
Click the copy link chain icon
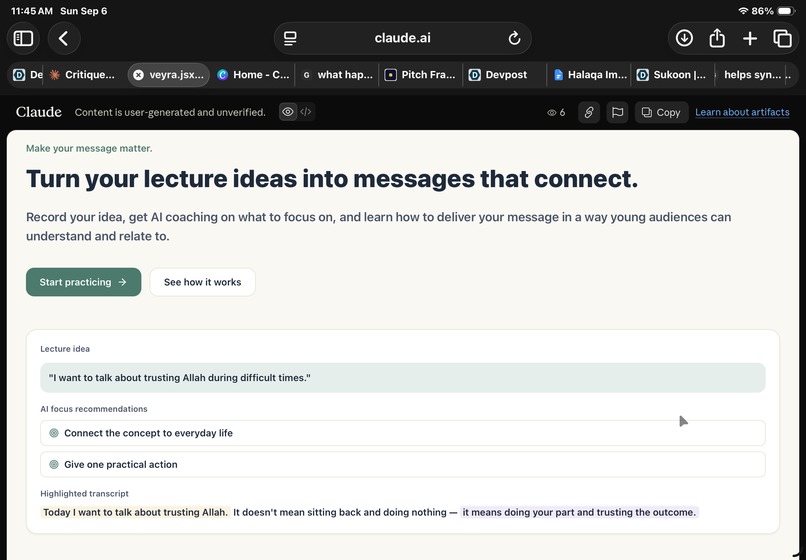(589, 112)
